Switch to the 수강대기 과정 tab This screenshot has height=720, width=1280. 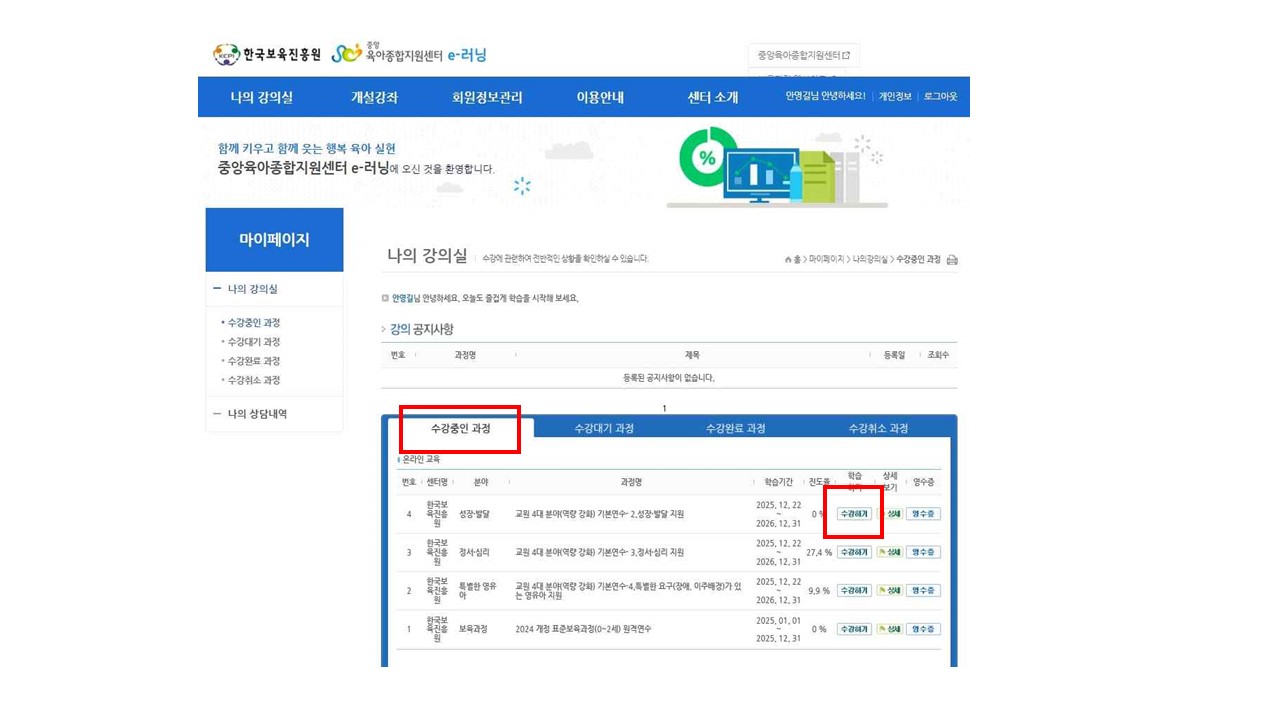click(604, 428)
